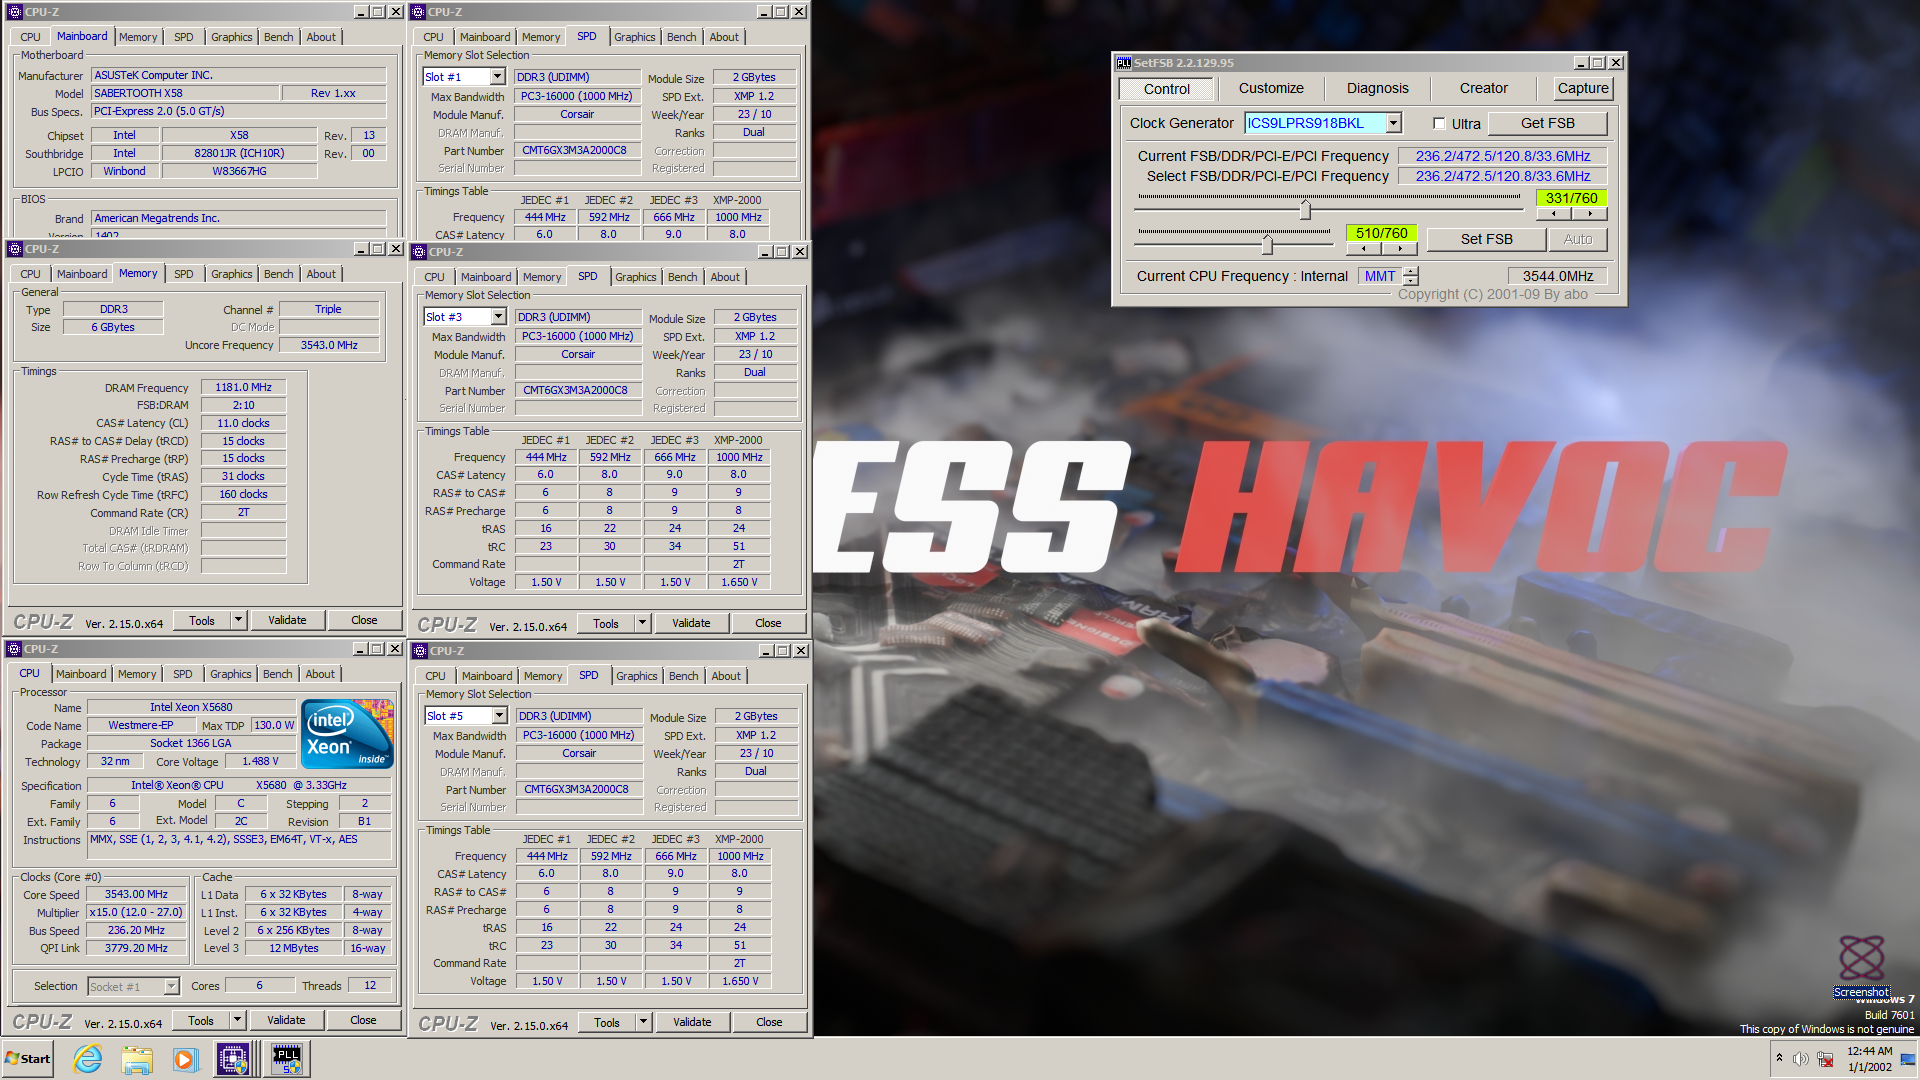
Task: Open the Slot #5 memory slot dropdown
Action: pos(499,716)
